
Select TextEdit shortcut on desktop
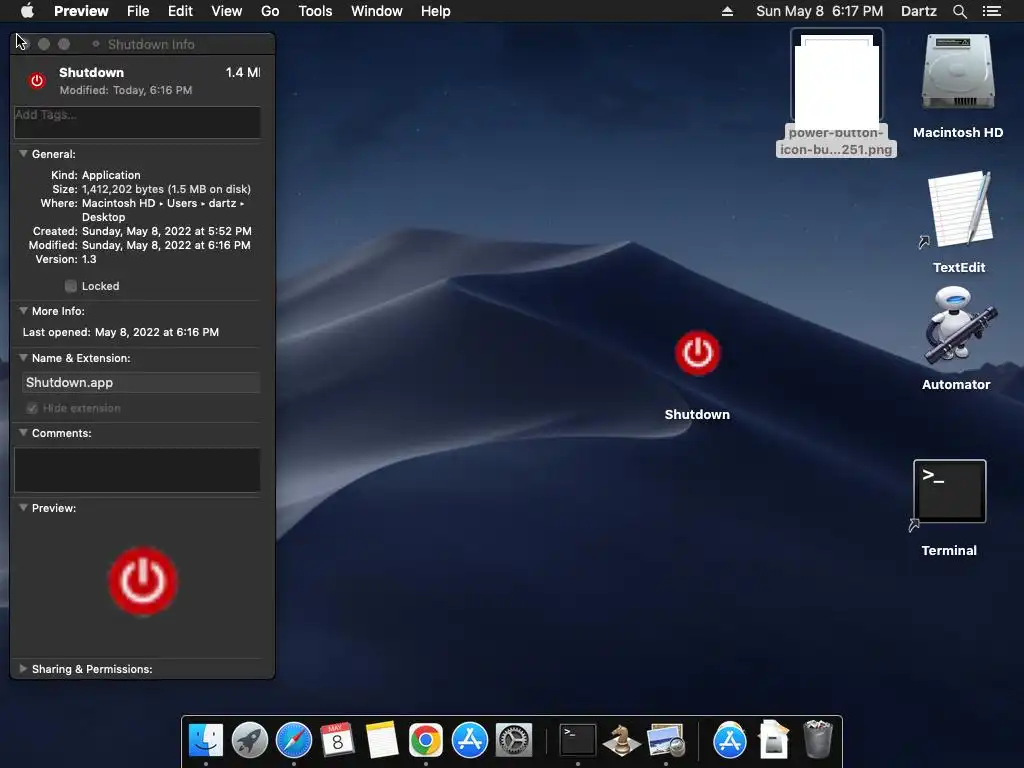[959, 210]
